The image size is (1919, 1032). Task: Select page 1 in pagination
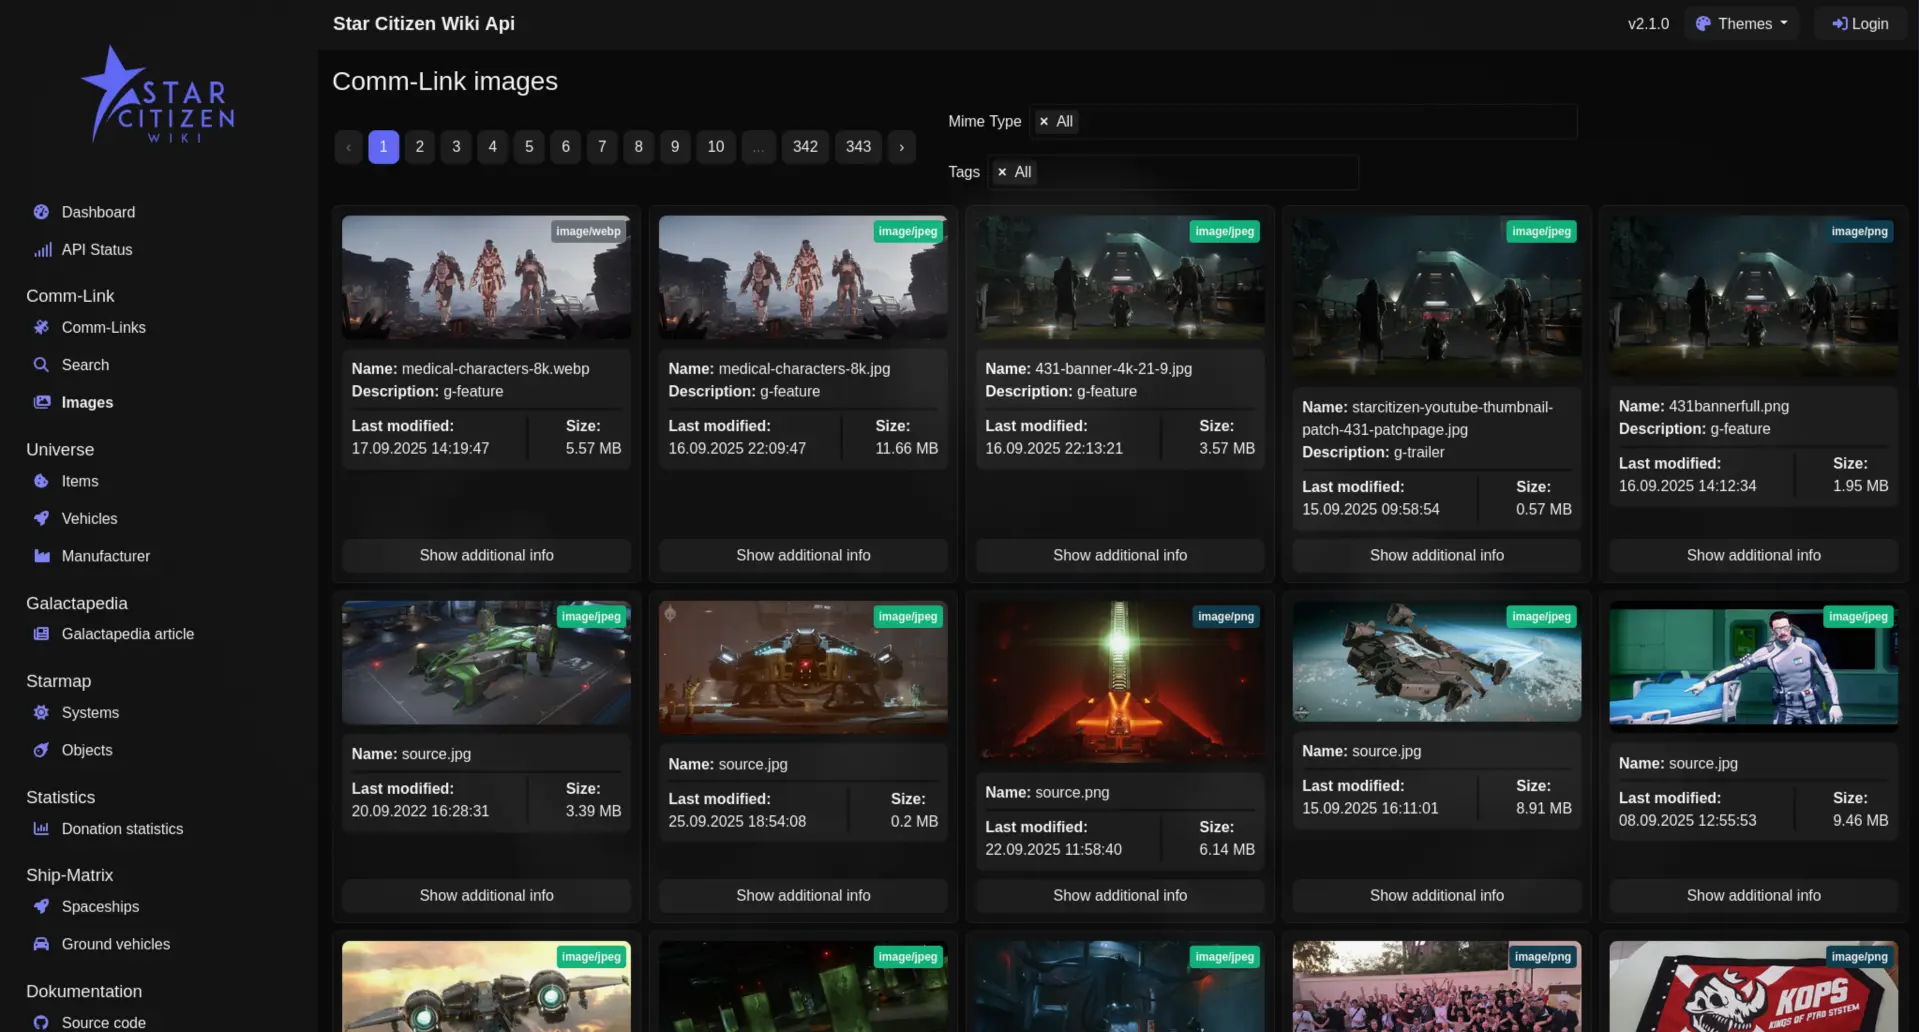click(x=383, y=147)
